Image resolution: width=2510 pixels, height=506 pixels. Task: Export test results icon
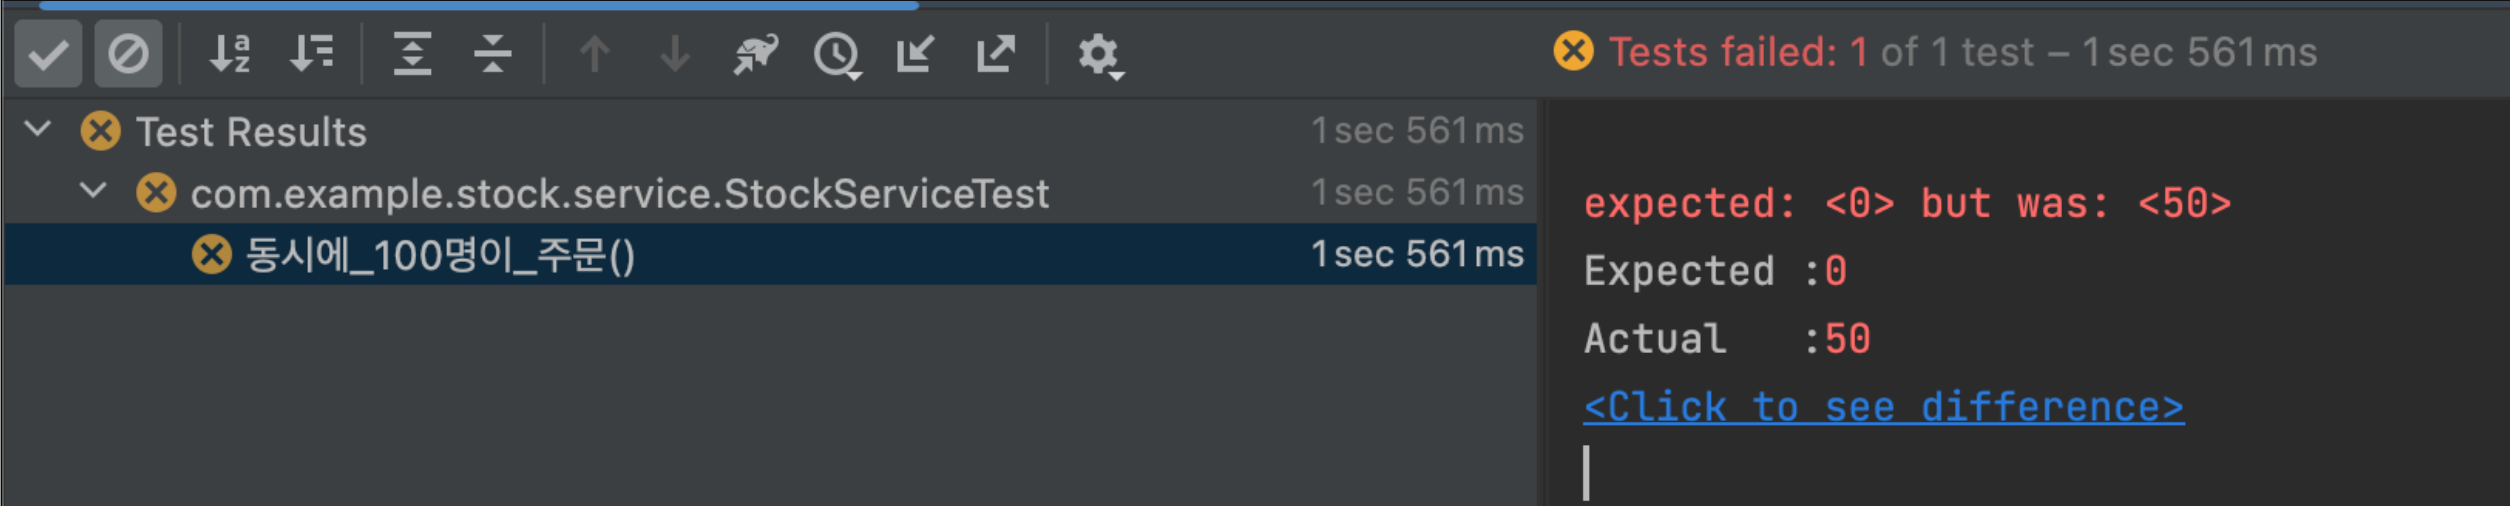[x=995, y=54]
